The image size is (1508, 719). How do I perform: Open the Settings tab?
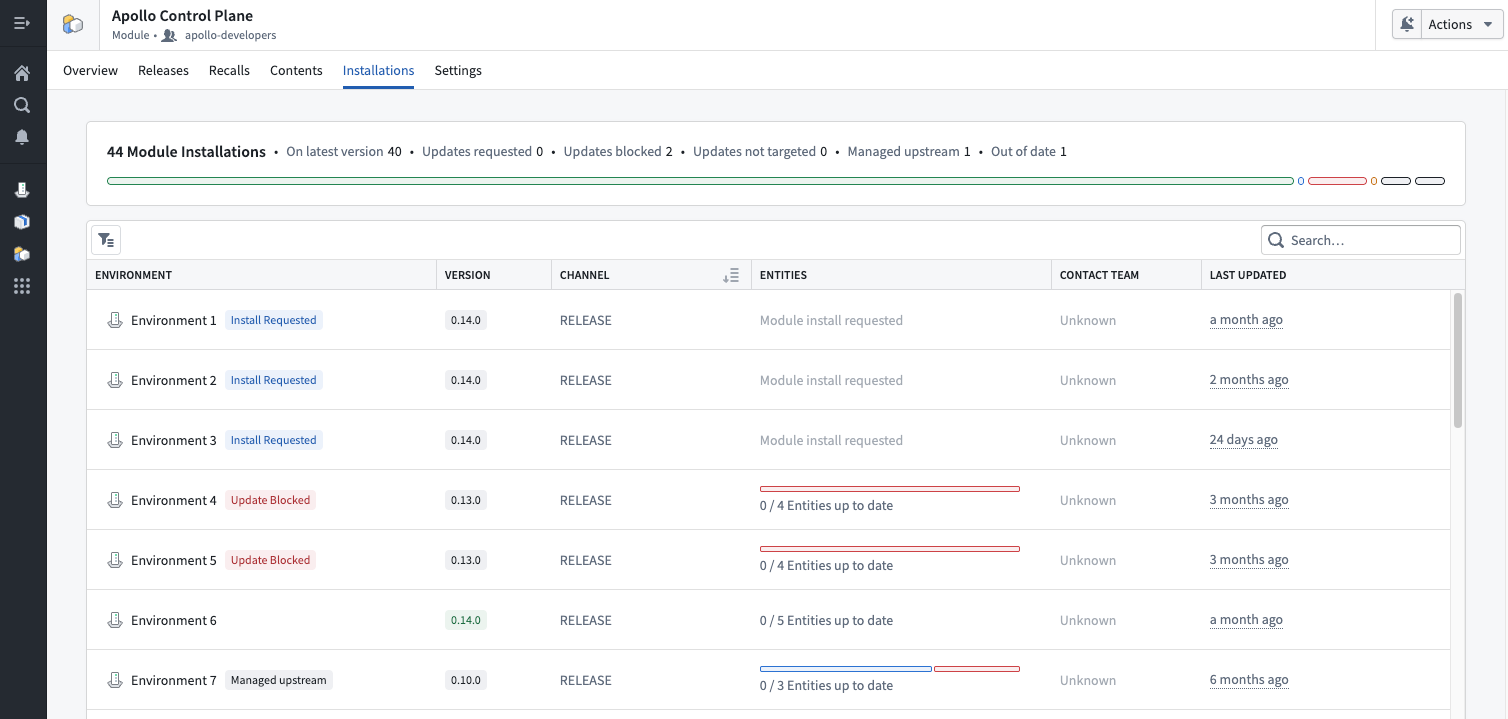pyautogui.click(x=458, y=70)
